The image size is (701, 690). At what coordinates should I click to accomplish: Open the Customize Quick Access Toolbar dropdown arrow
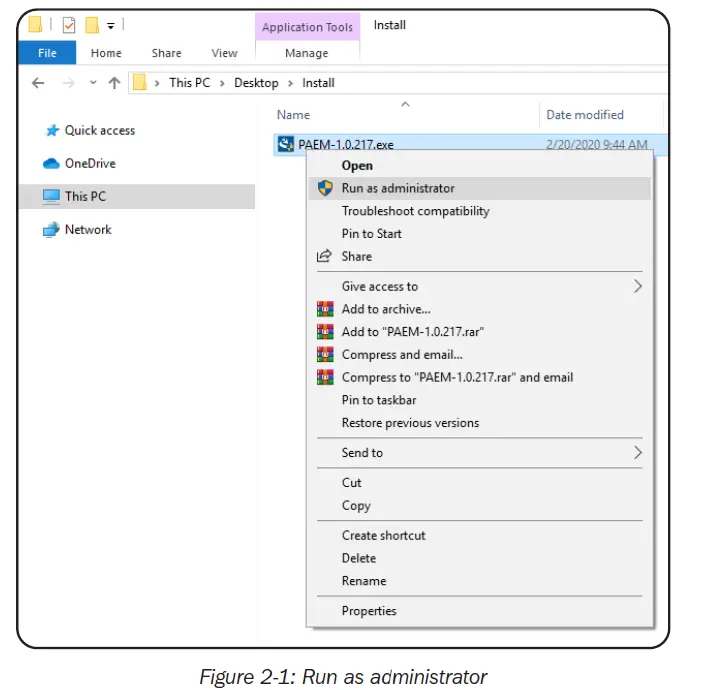[111, 26]
